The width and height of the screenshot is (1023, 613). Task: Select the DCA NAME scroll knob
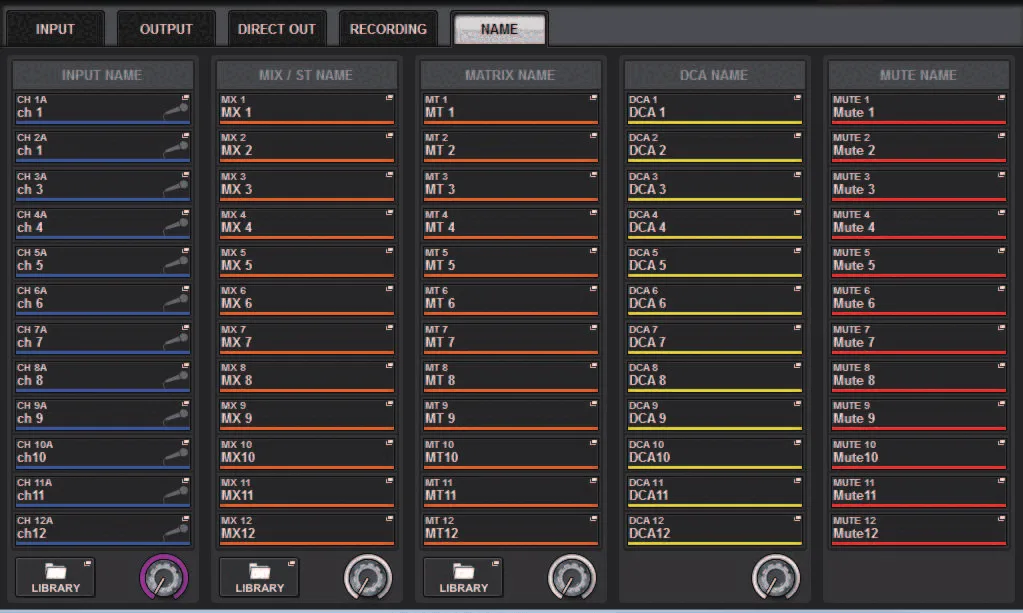[776, 577]
